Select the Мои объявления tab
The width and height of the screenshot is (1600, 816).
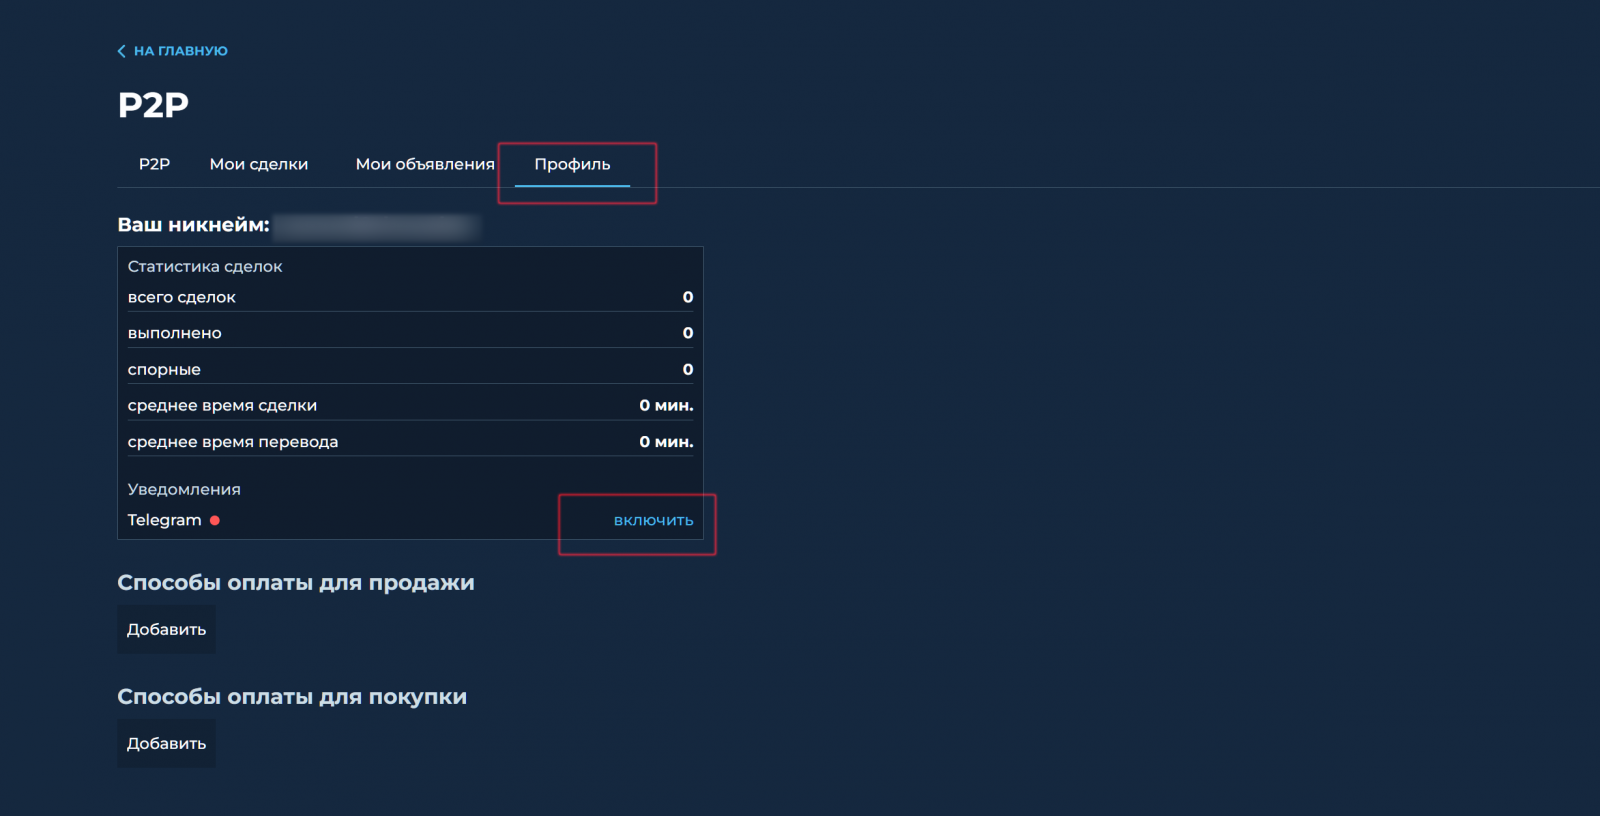click(x=425, y=164)
